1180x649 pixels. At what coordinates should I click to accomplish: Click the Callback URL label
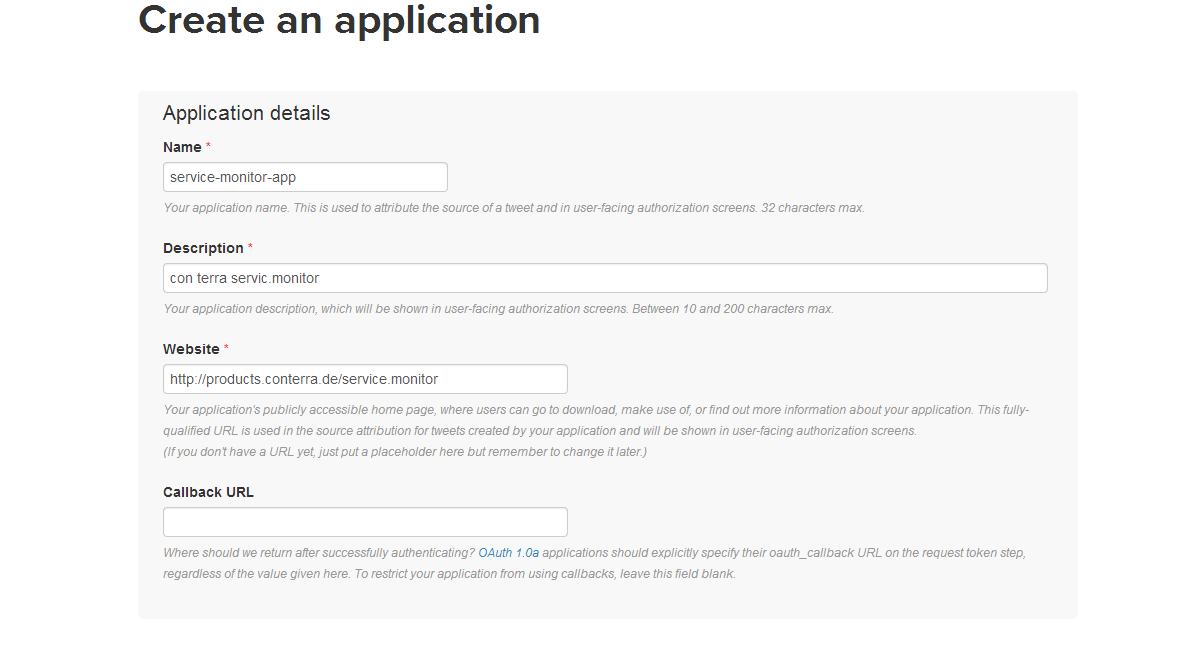click(207, 492)
